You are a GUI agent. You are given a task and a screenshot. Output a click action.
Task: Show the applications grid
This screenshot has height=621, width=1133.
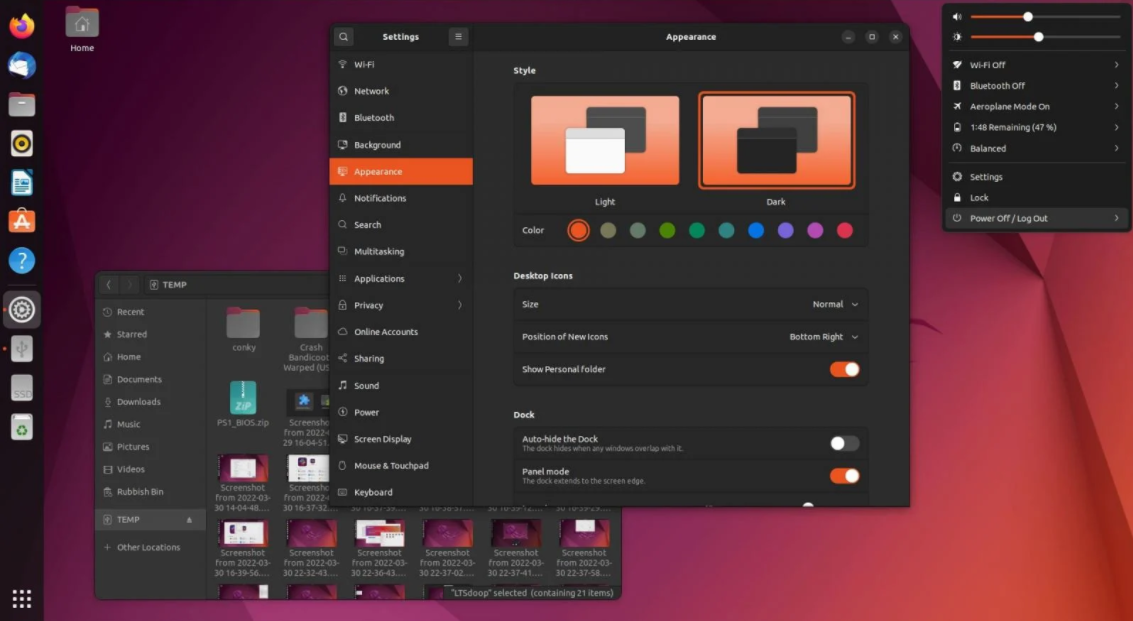click(x=22, y=599)
